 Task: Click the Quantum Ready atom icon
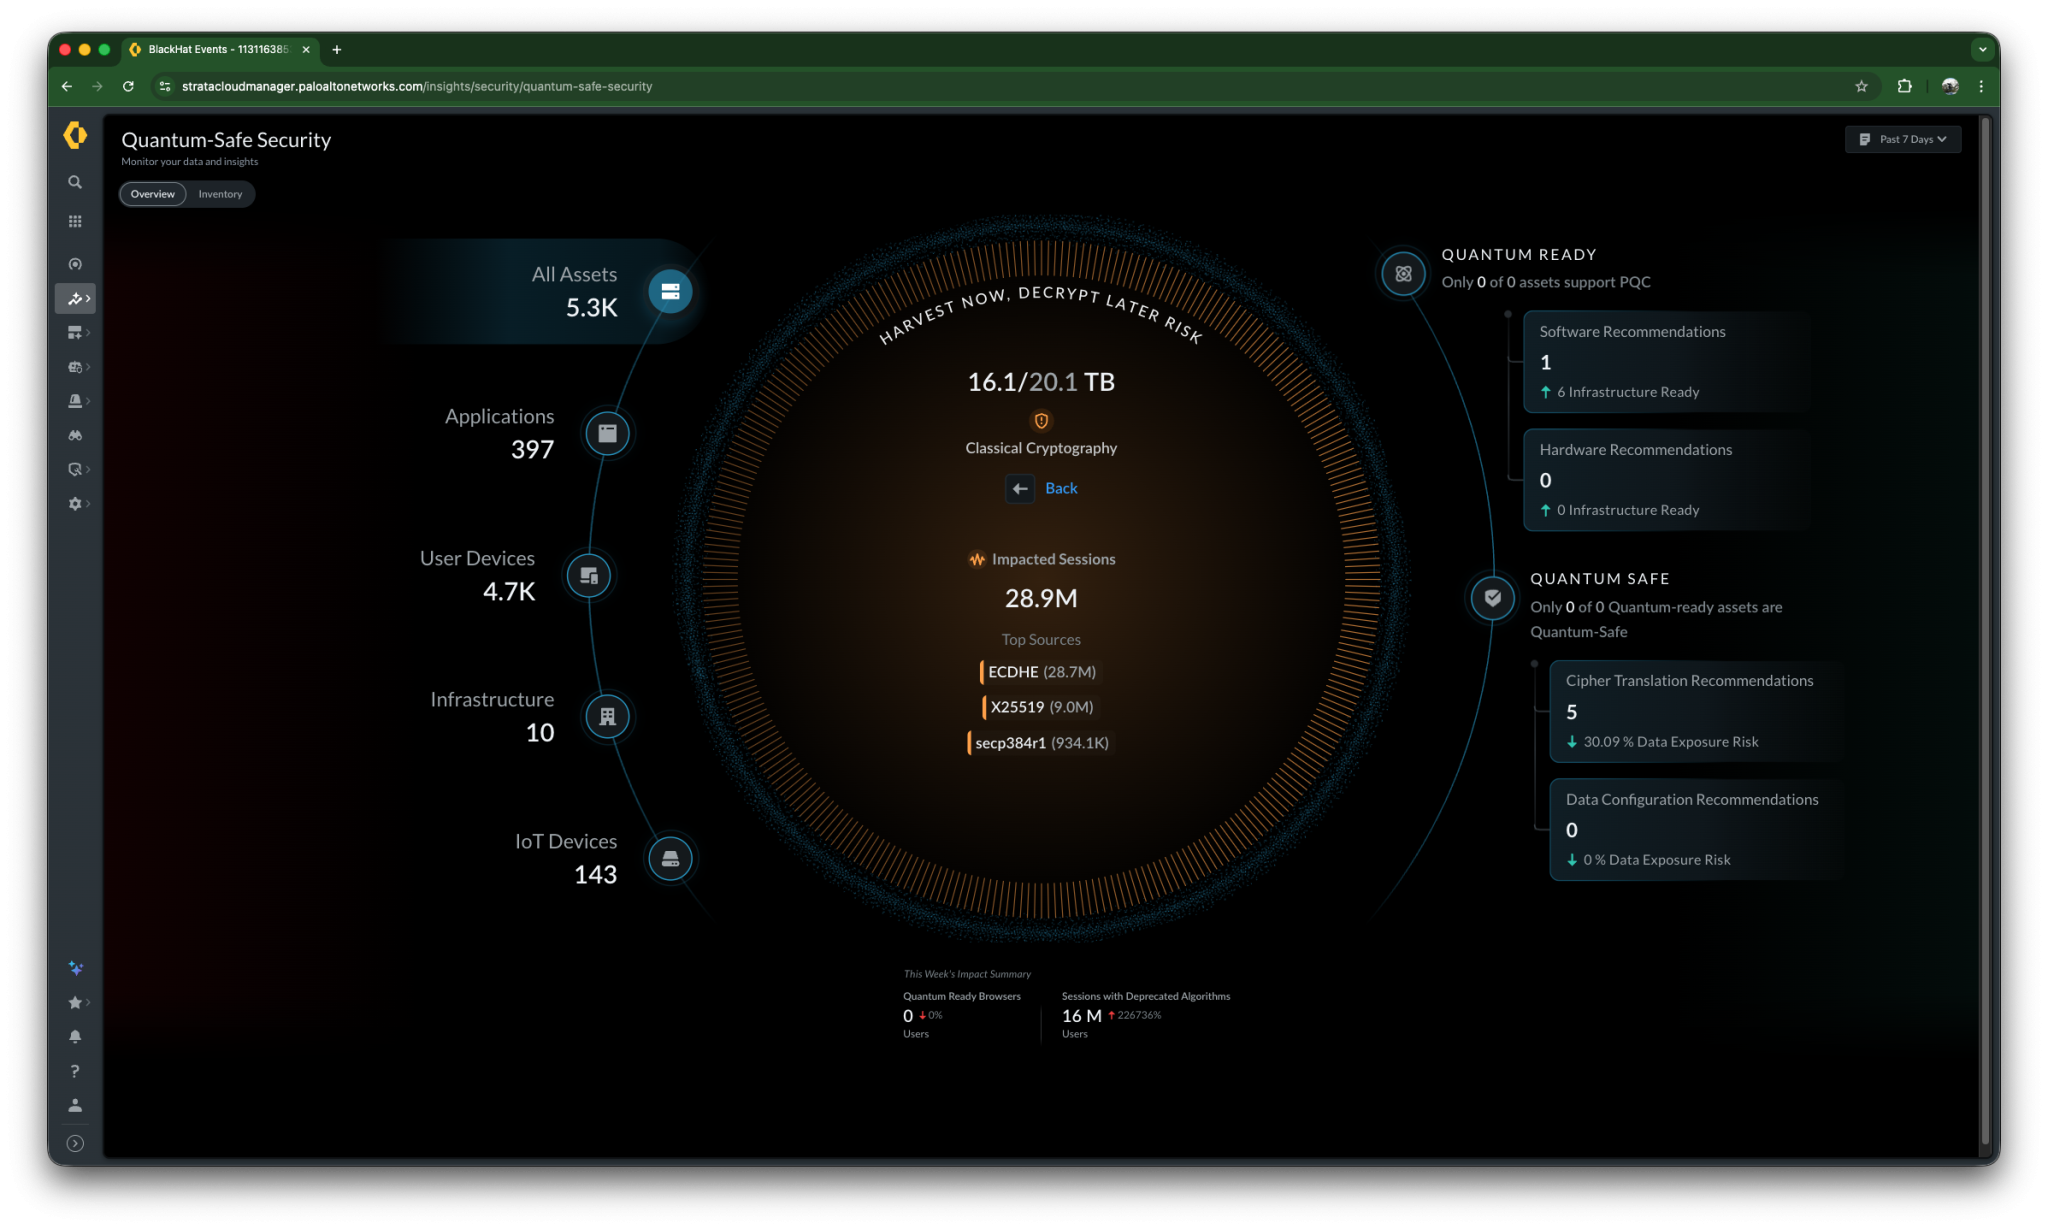pyautogui.click(x=1403, y=273)
